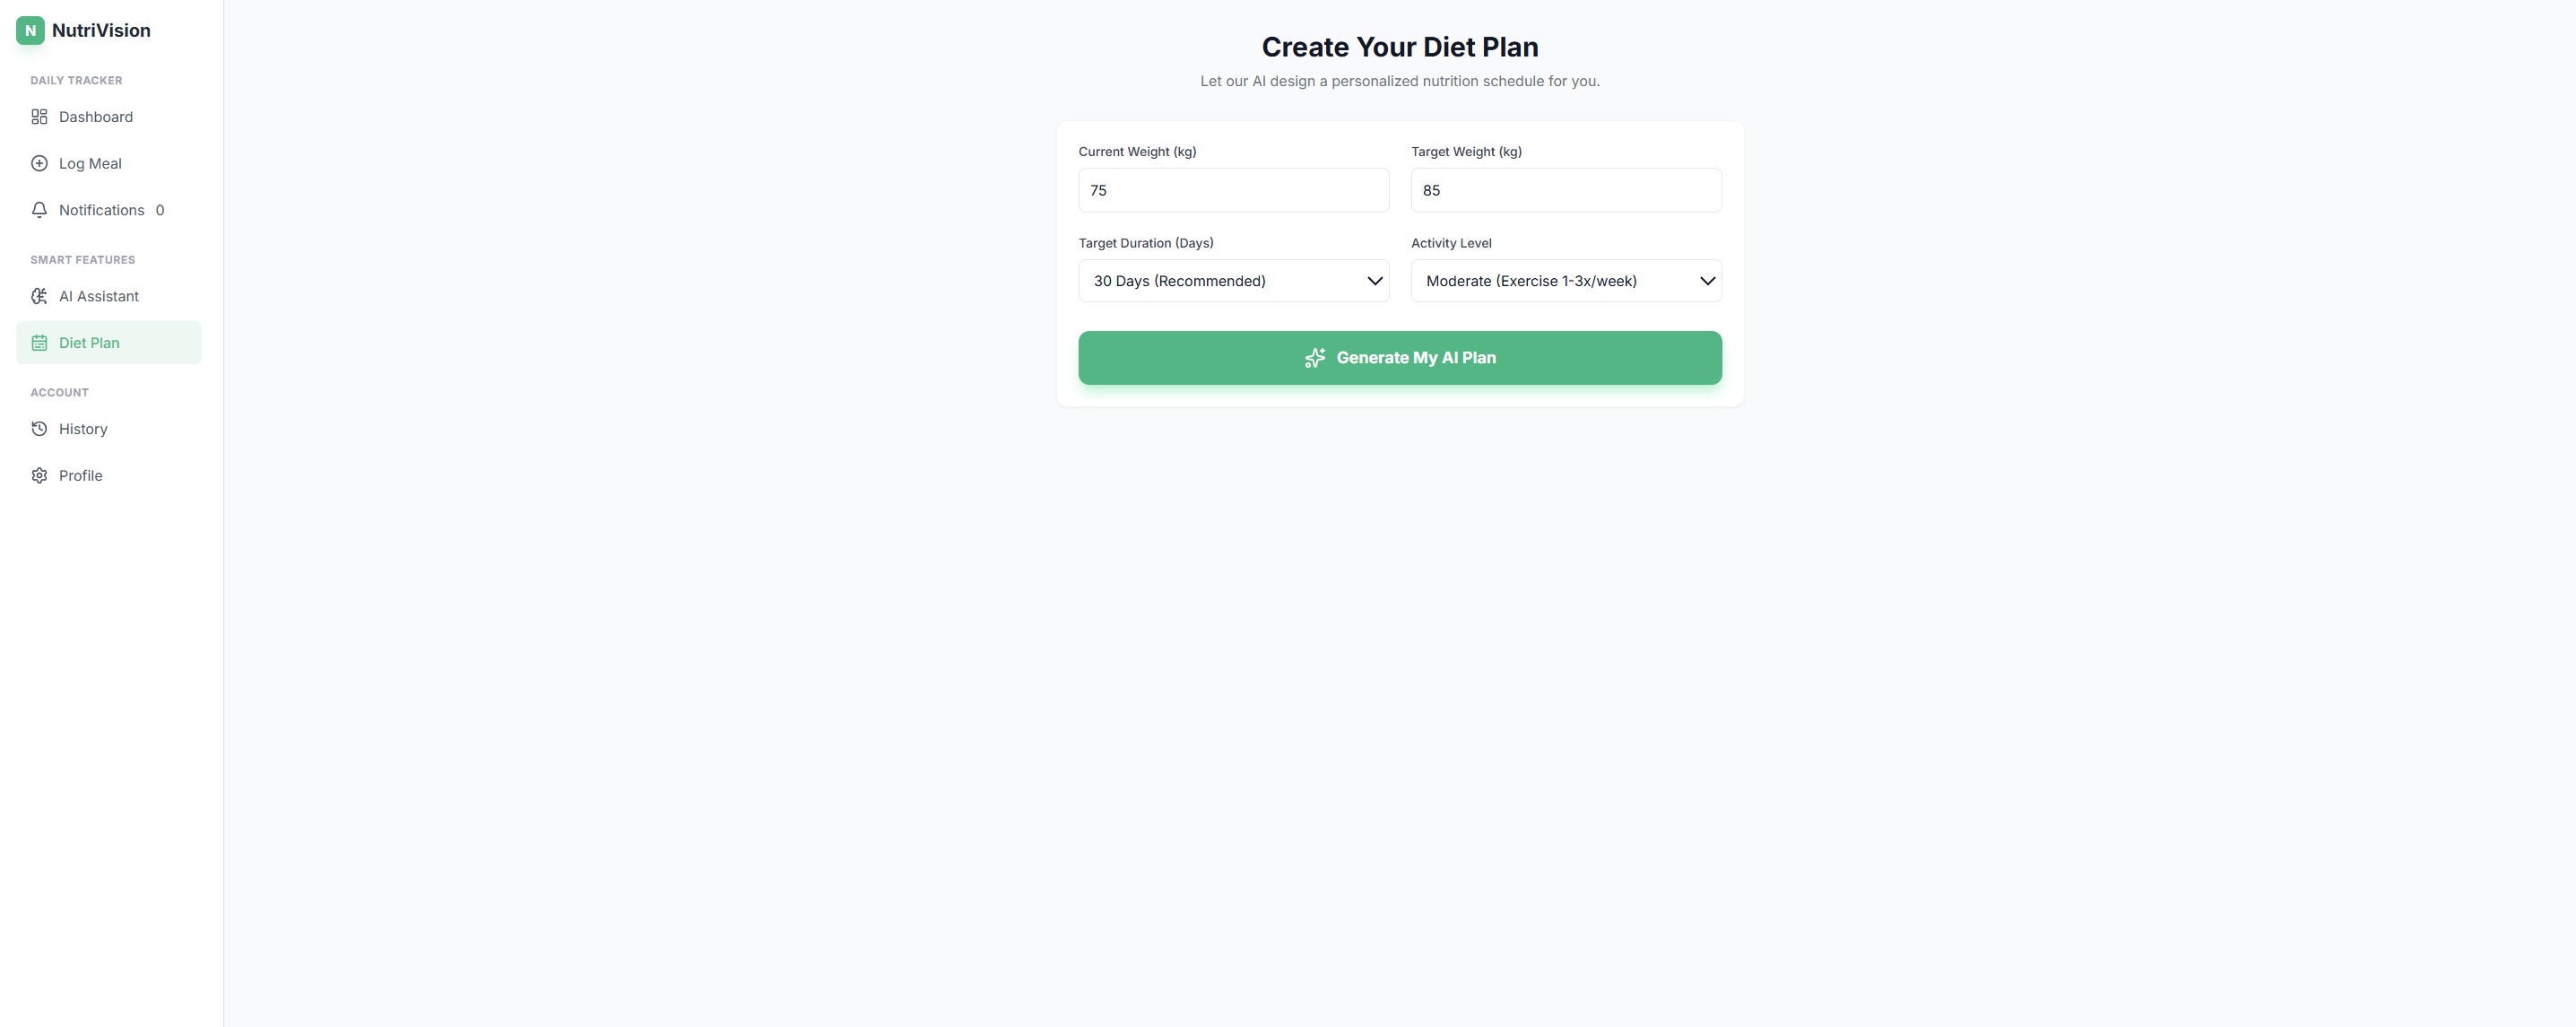Open the AI Assistant sparkle icon
The width and height of the screenshot is (2576, 1027).
click(39, 296)
